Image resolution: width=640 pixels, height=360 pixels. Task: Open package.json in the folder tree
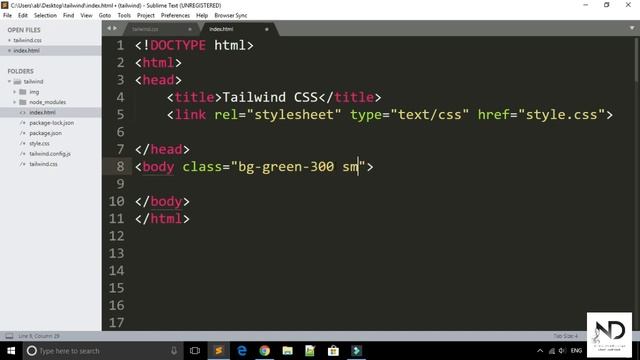coord(45,133)
